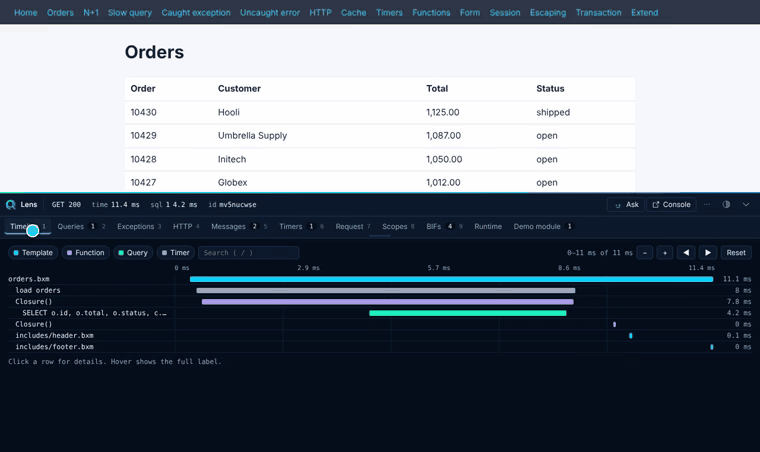760x452 pixels.
Task: Click the Umbrella Supply customer cell
Action: tap(253, 136)
